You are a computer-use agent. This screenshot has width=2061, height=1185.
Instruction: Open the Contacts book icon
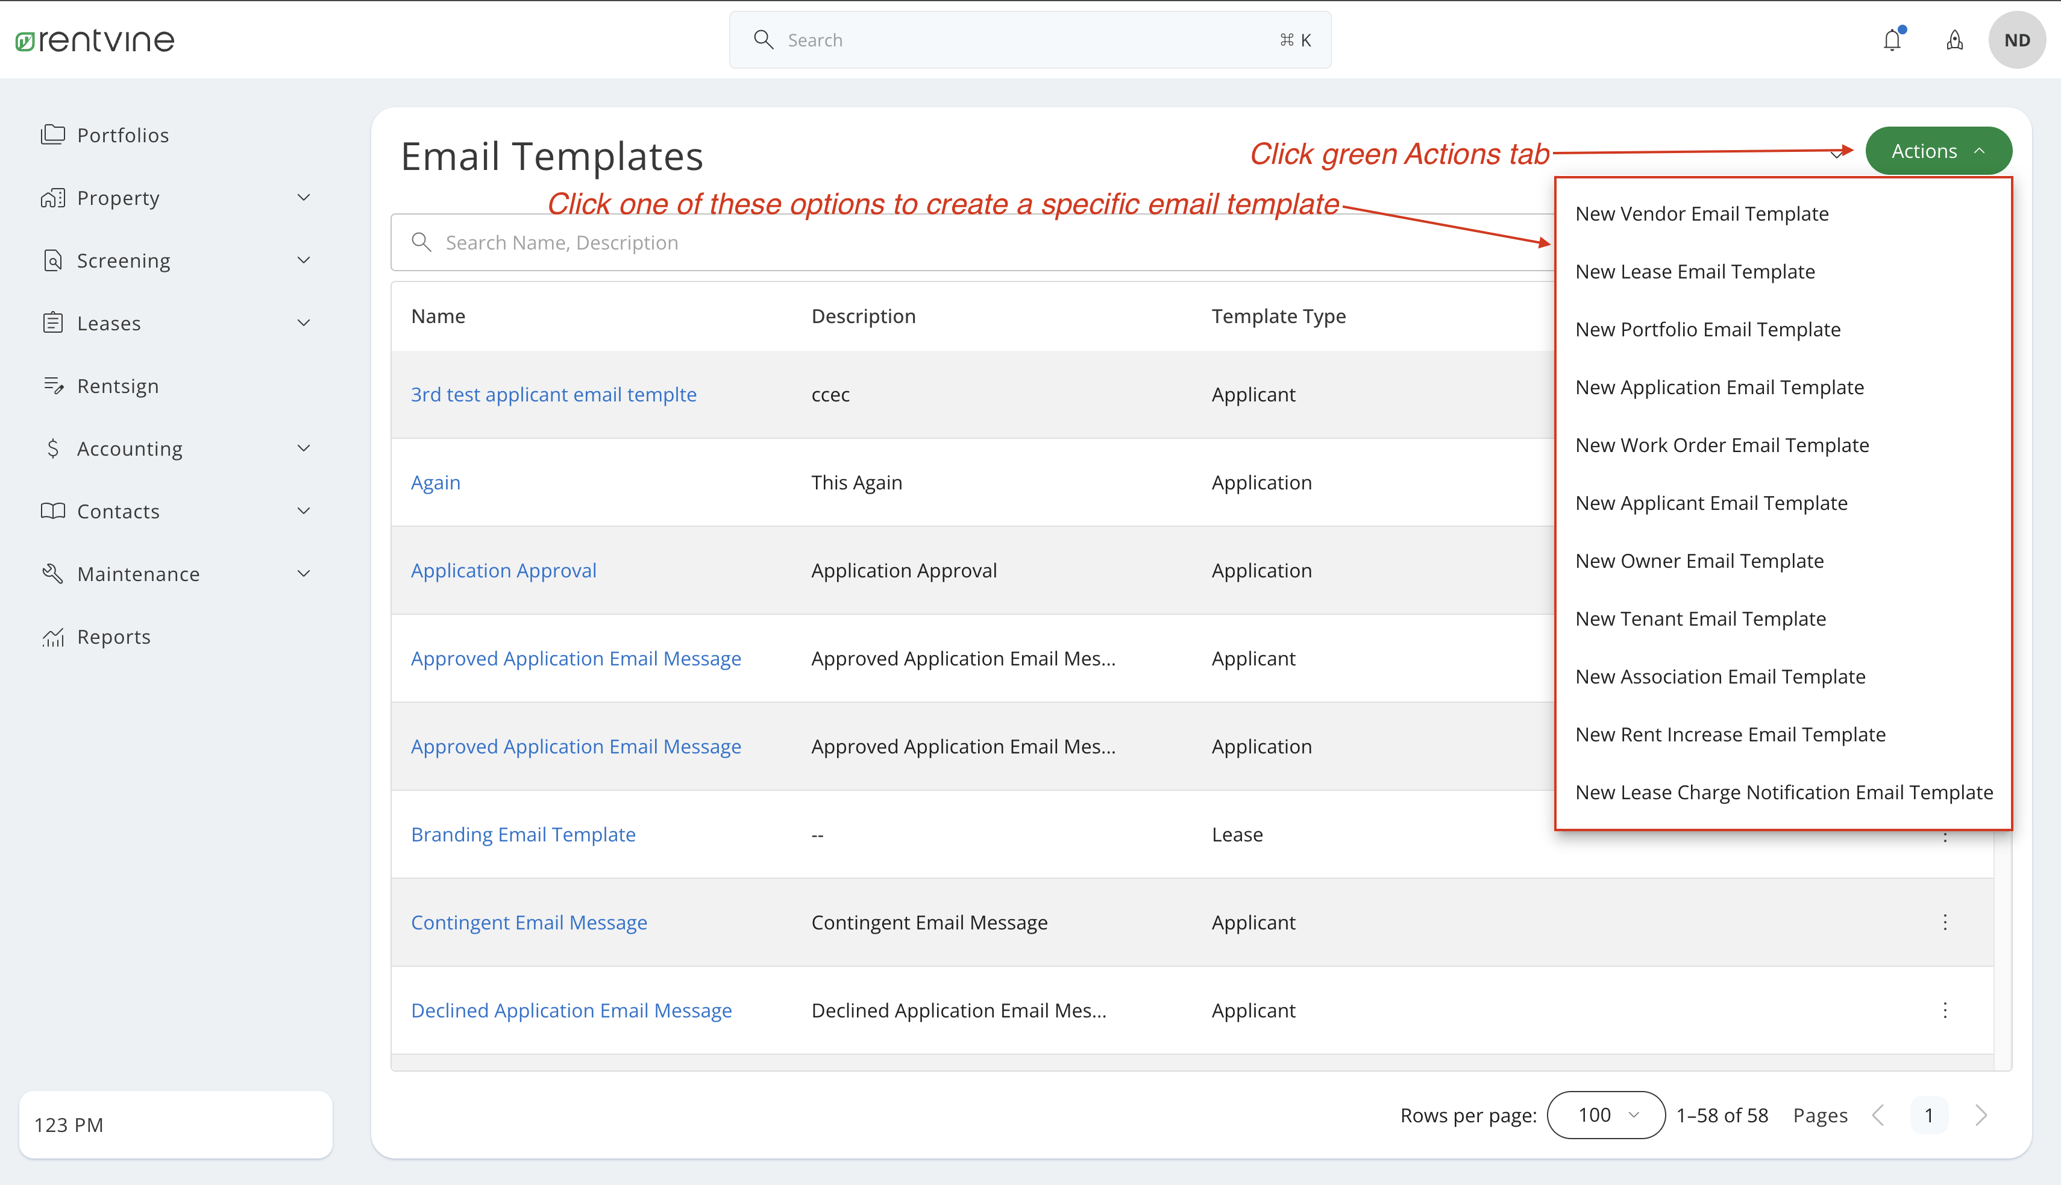(117, 511)
